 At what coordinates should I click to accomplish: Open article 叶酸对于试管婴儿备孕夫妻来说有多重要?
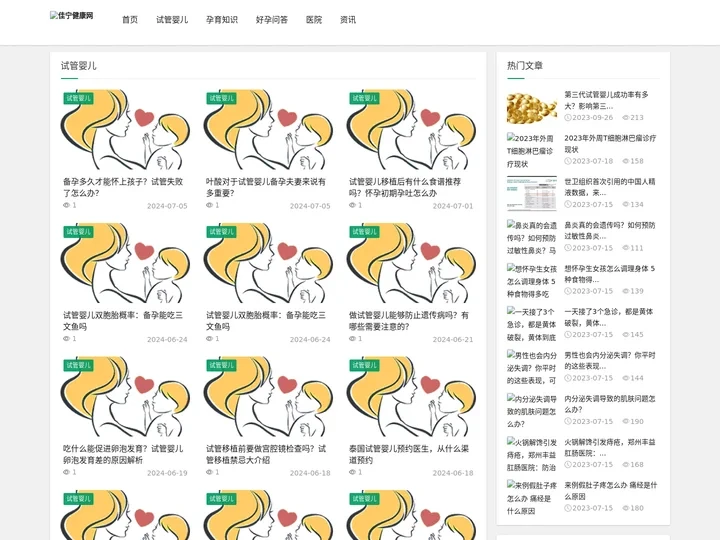[x=266, y=187]
